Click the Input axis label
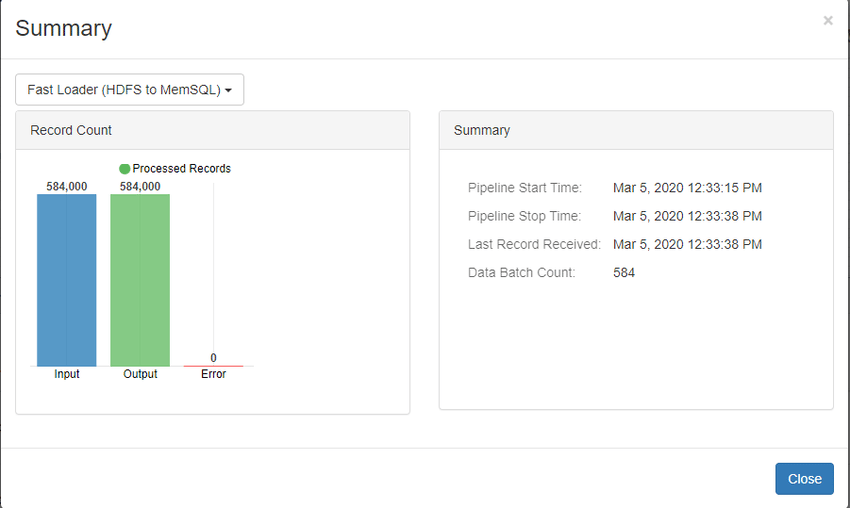The image size is (850, 508). click(x=67, y=375)
